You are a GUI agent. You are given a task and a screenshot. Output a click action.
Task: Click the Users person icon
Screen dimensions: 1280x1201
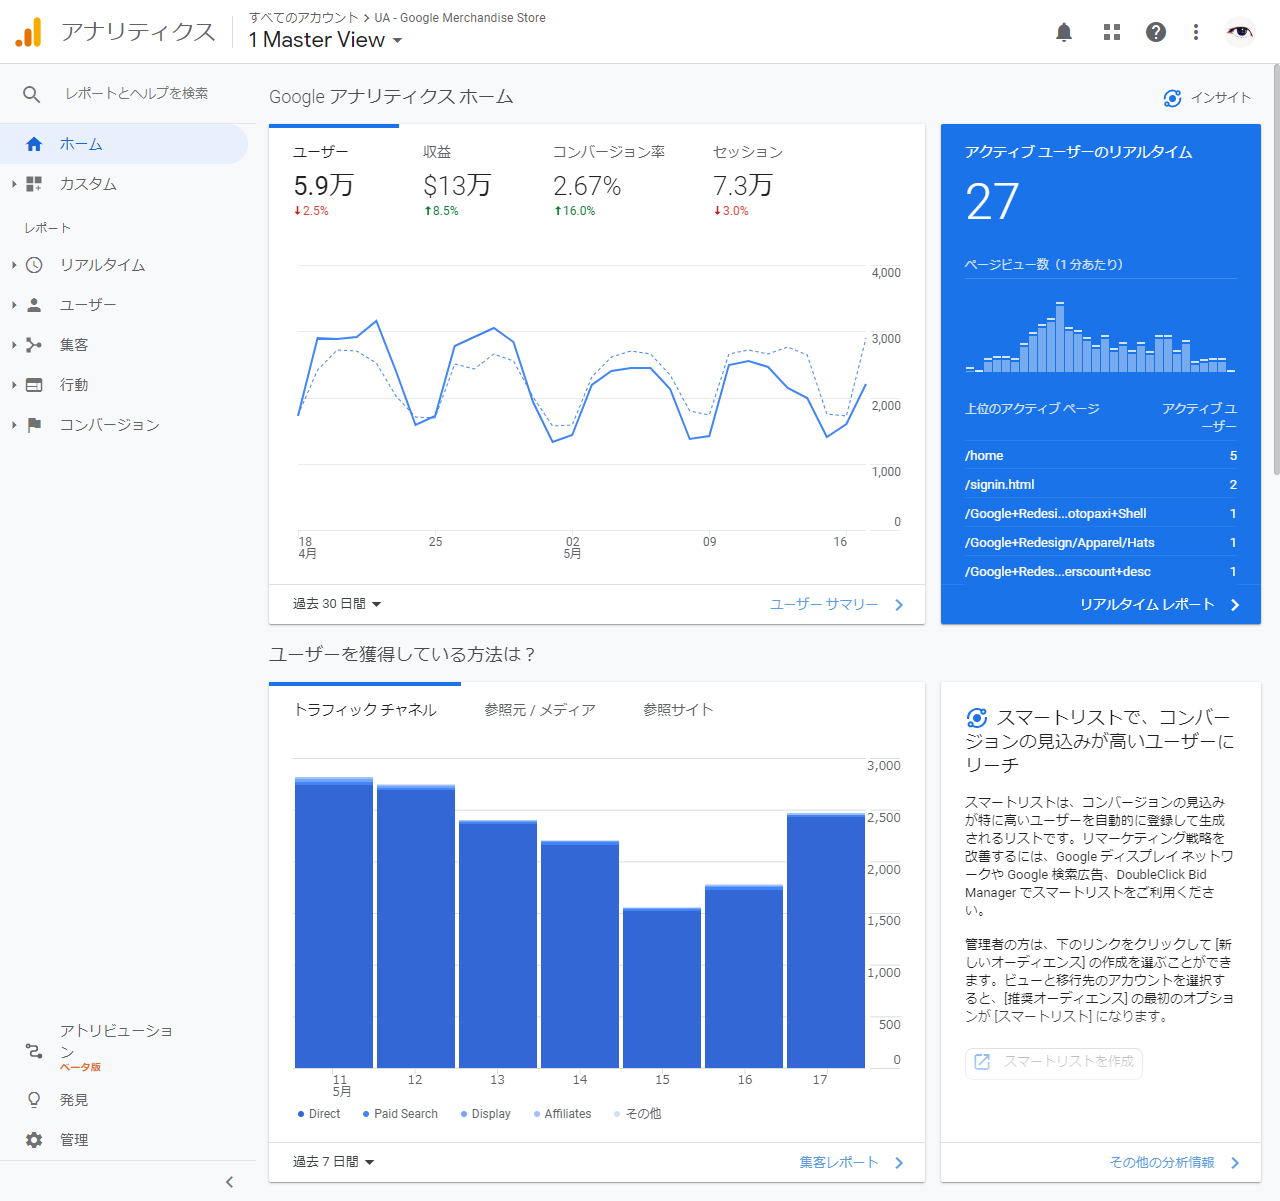(34, 305)
